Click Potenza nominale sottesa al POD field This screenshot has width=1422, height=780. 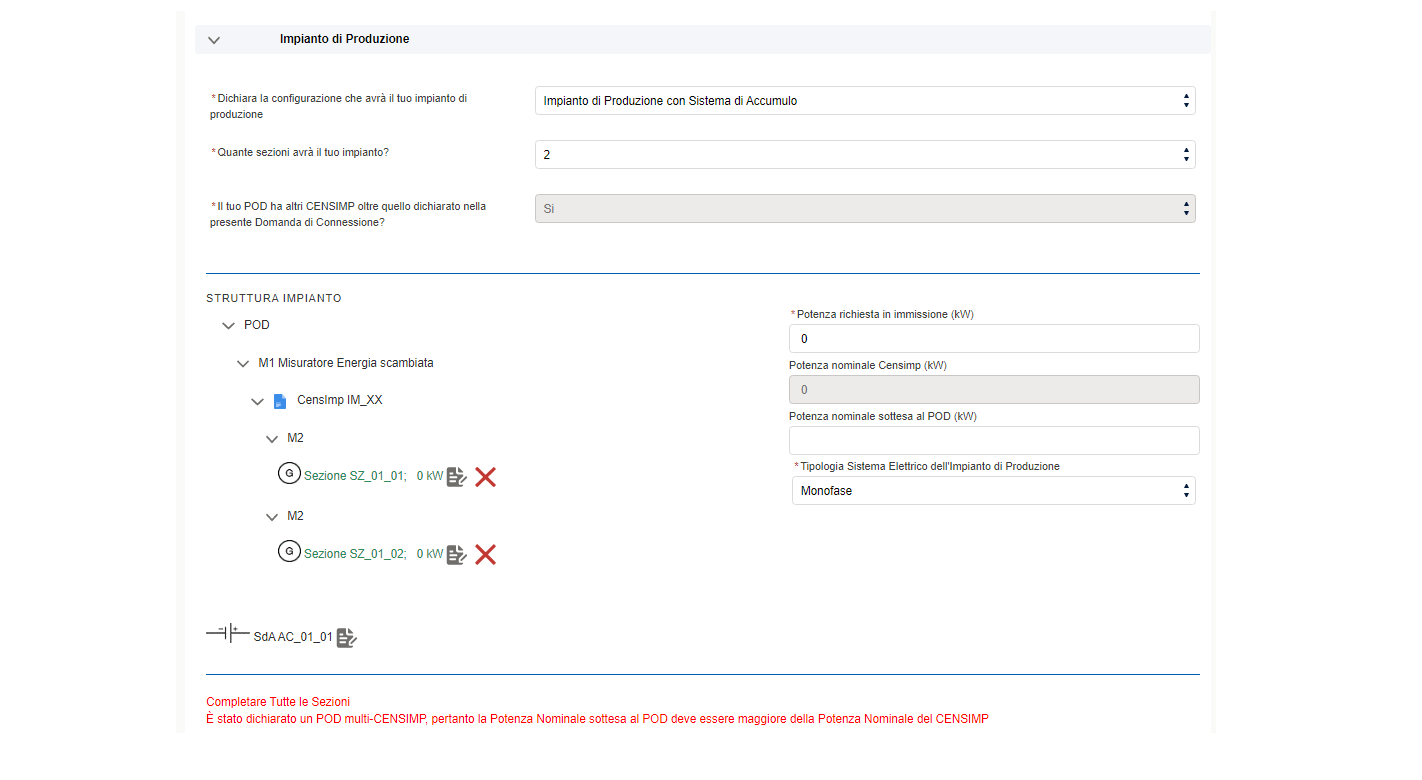tap(993, 440)
